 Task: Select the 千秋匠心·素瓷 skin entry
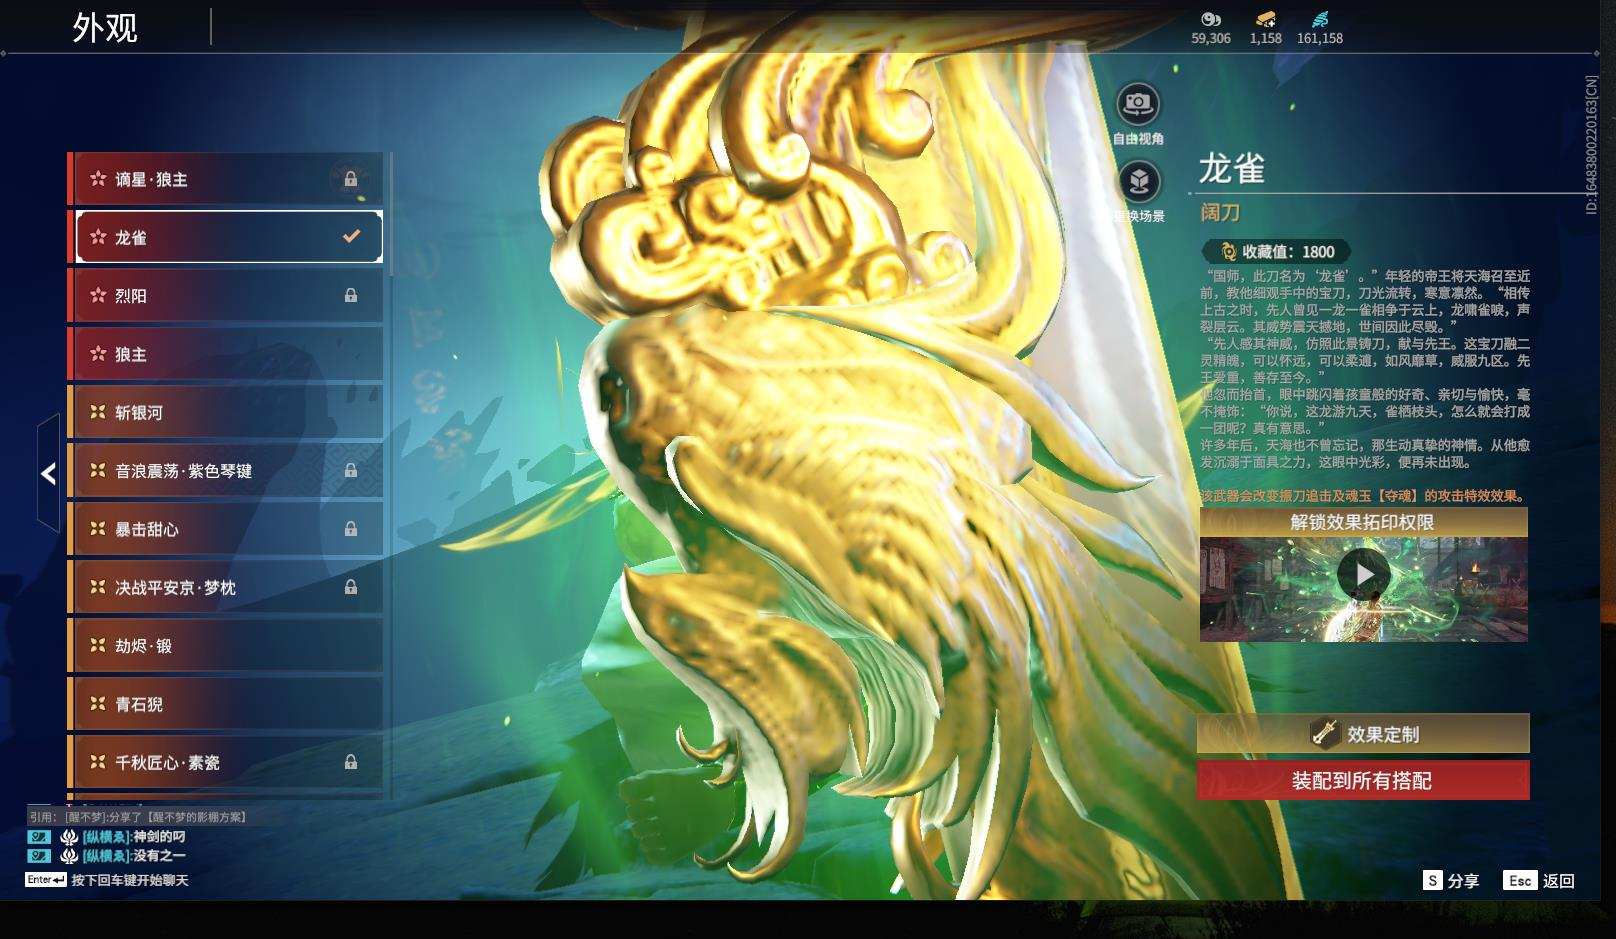click(x=225, y=762)
